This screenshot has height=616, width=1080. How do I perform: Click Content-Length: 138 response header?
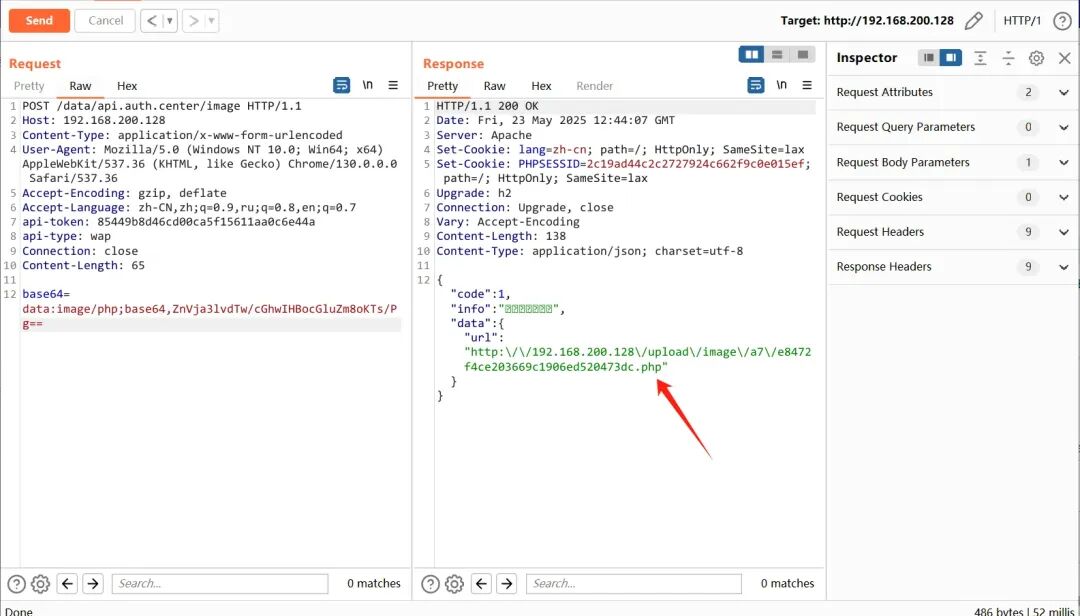coord(501,236)
